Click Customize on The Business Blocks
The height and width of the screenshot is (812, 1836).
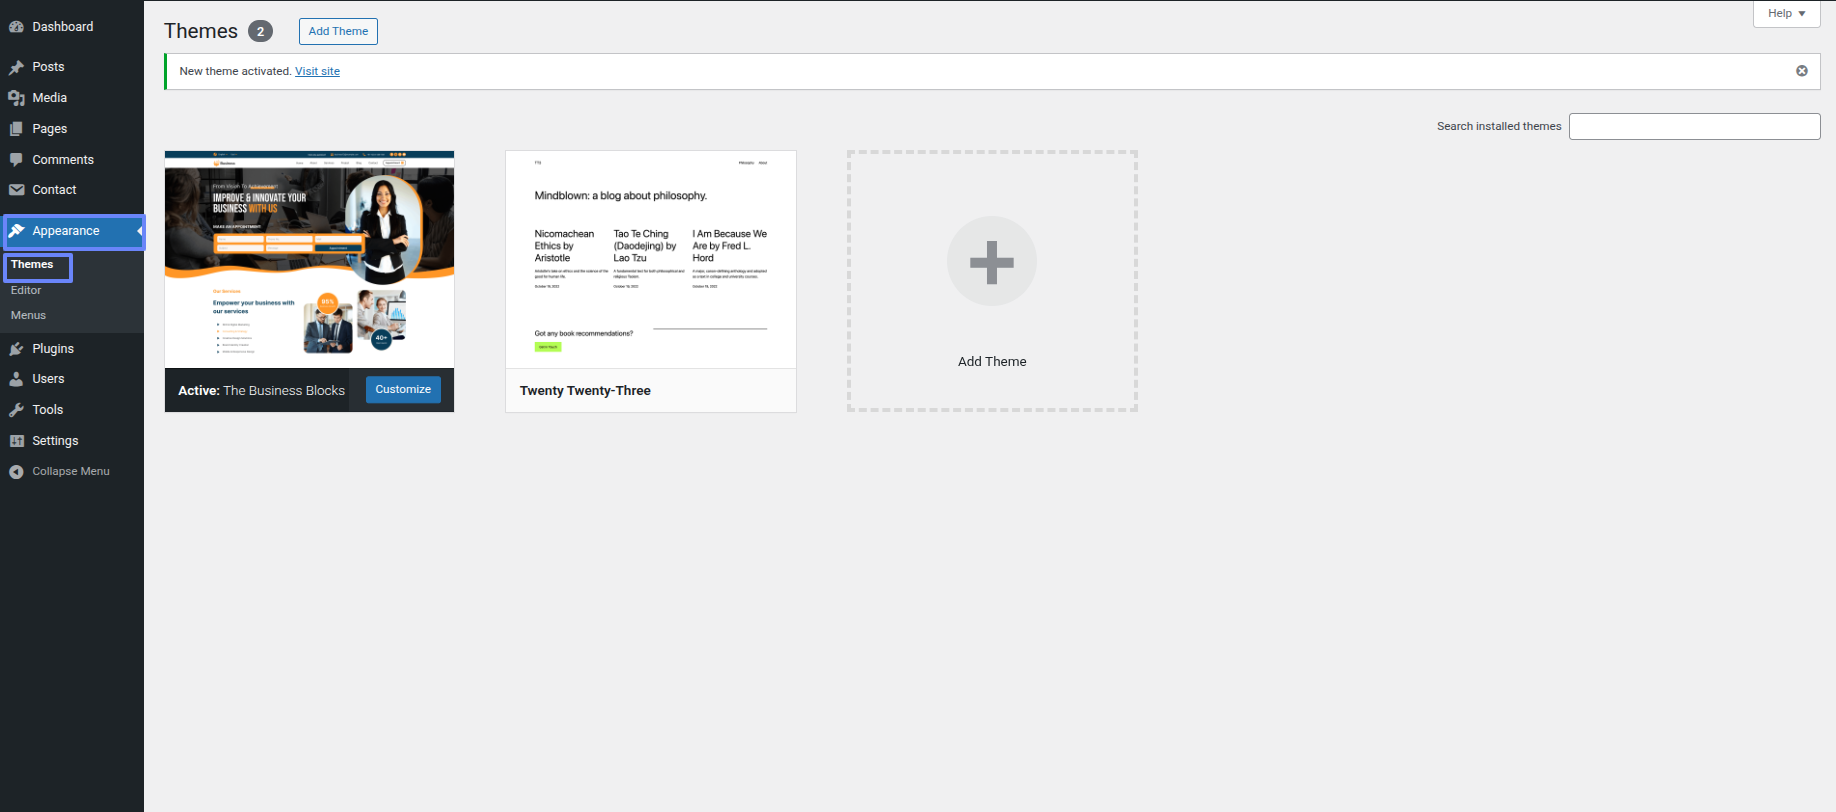point(403,390)
